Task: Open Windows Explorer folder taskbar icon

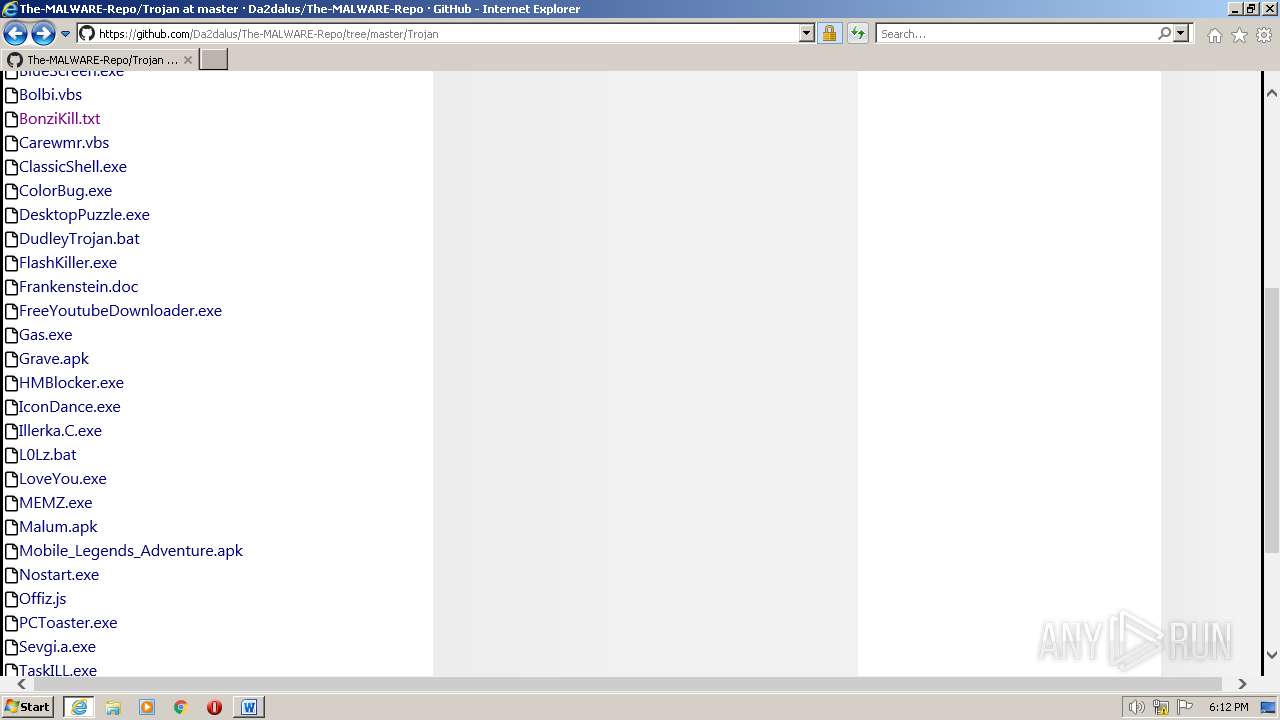Action: coord(113,707)
